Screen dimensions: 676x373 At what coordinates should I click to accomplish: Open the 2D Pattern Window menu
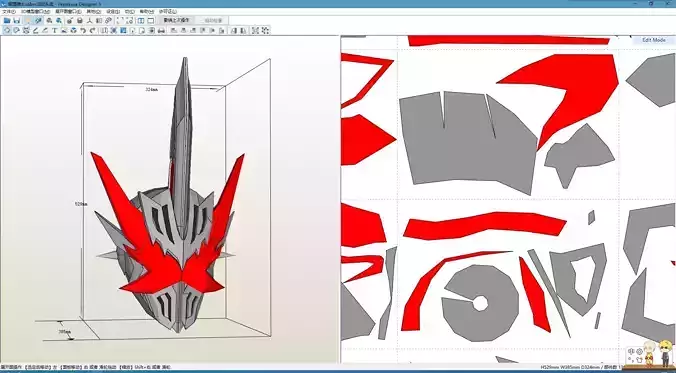coord(68,12)
